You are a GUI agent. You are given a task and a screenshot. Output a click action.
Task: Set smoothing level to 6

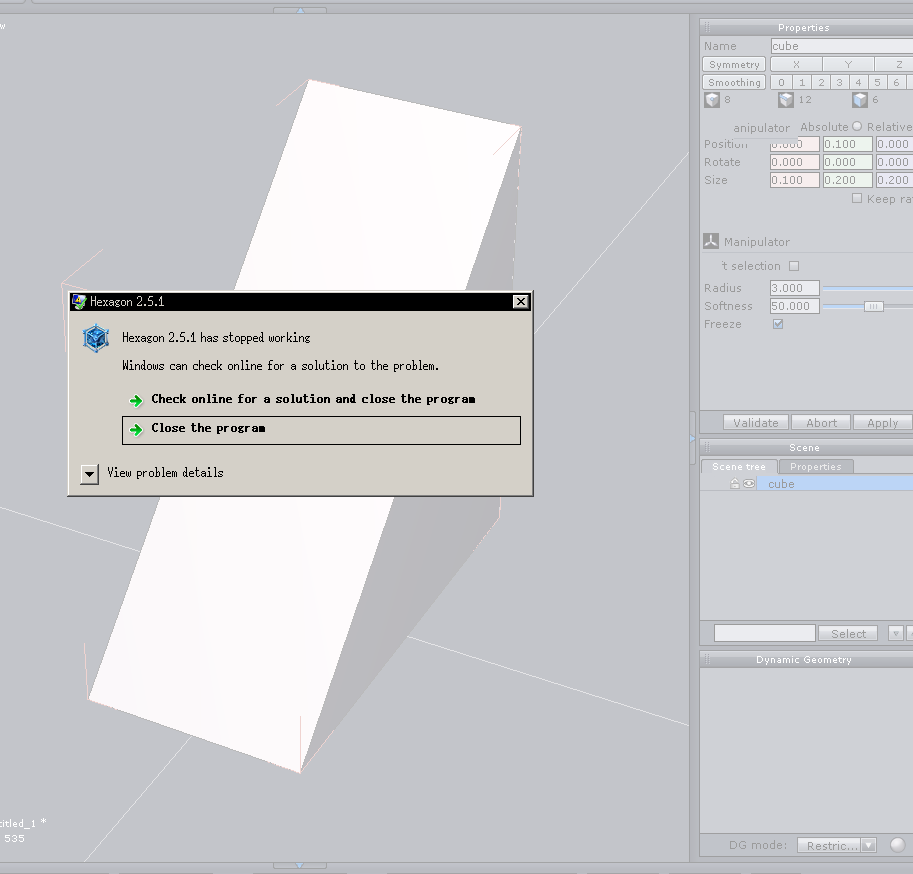(897, 82)
